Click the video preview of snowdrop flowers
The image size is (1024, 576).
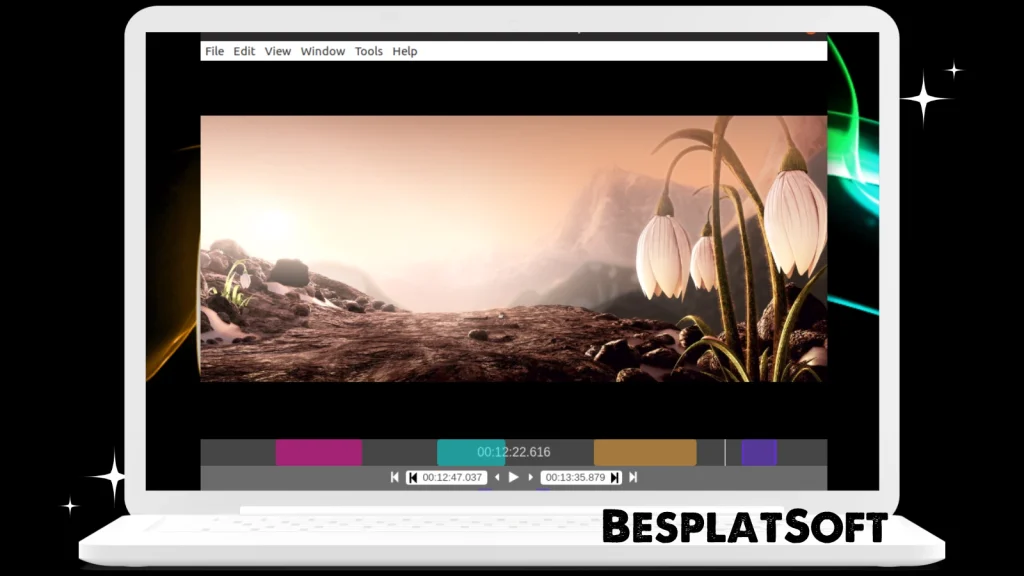coord(513,248)
